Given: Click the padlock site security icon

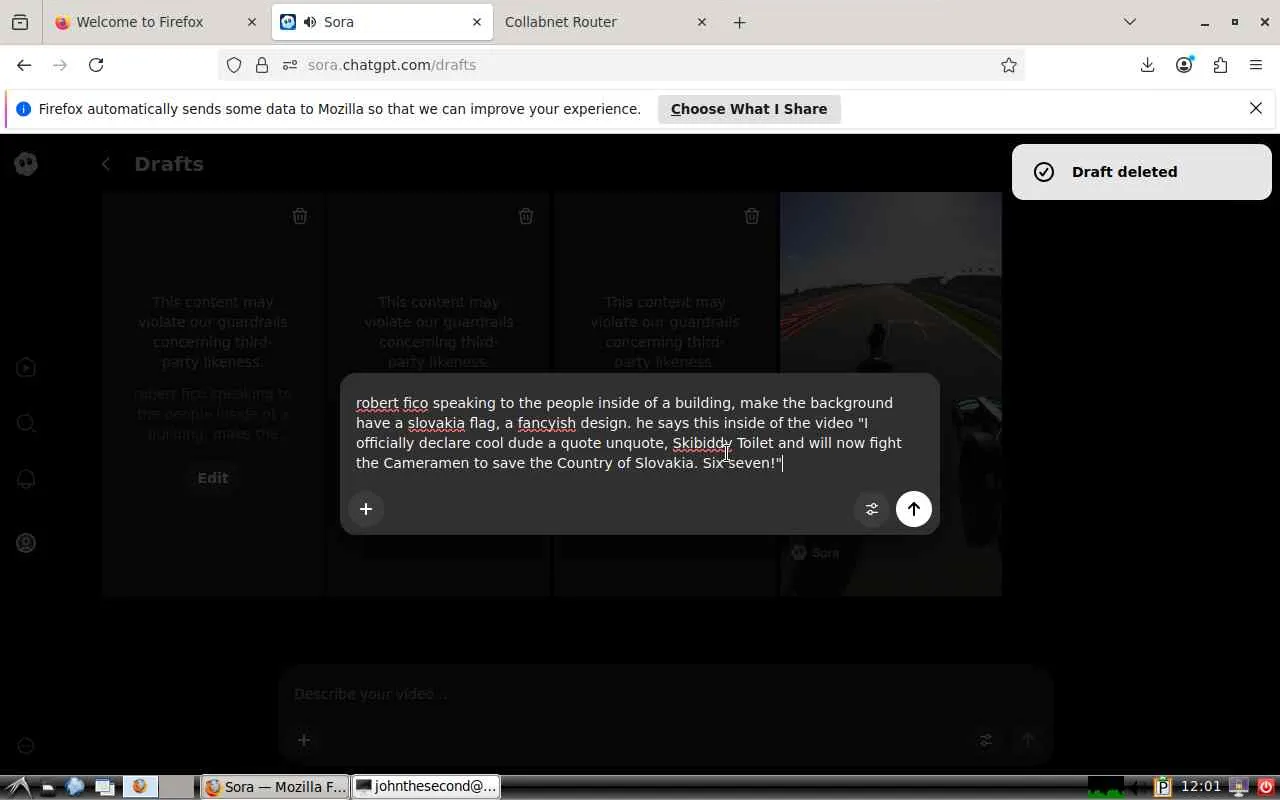Looking at the screenshot, I should click(x=262, y=65).
